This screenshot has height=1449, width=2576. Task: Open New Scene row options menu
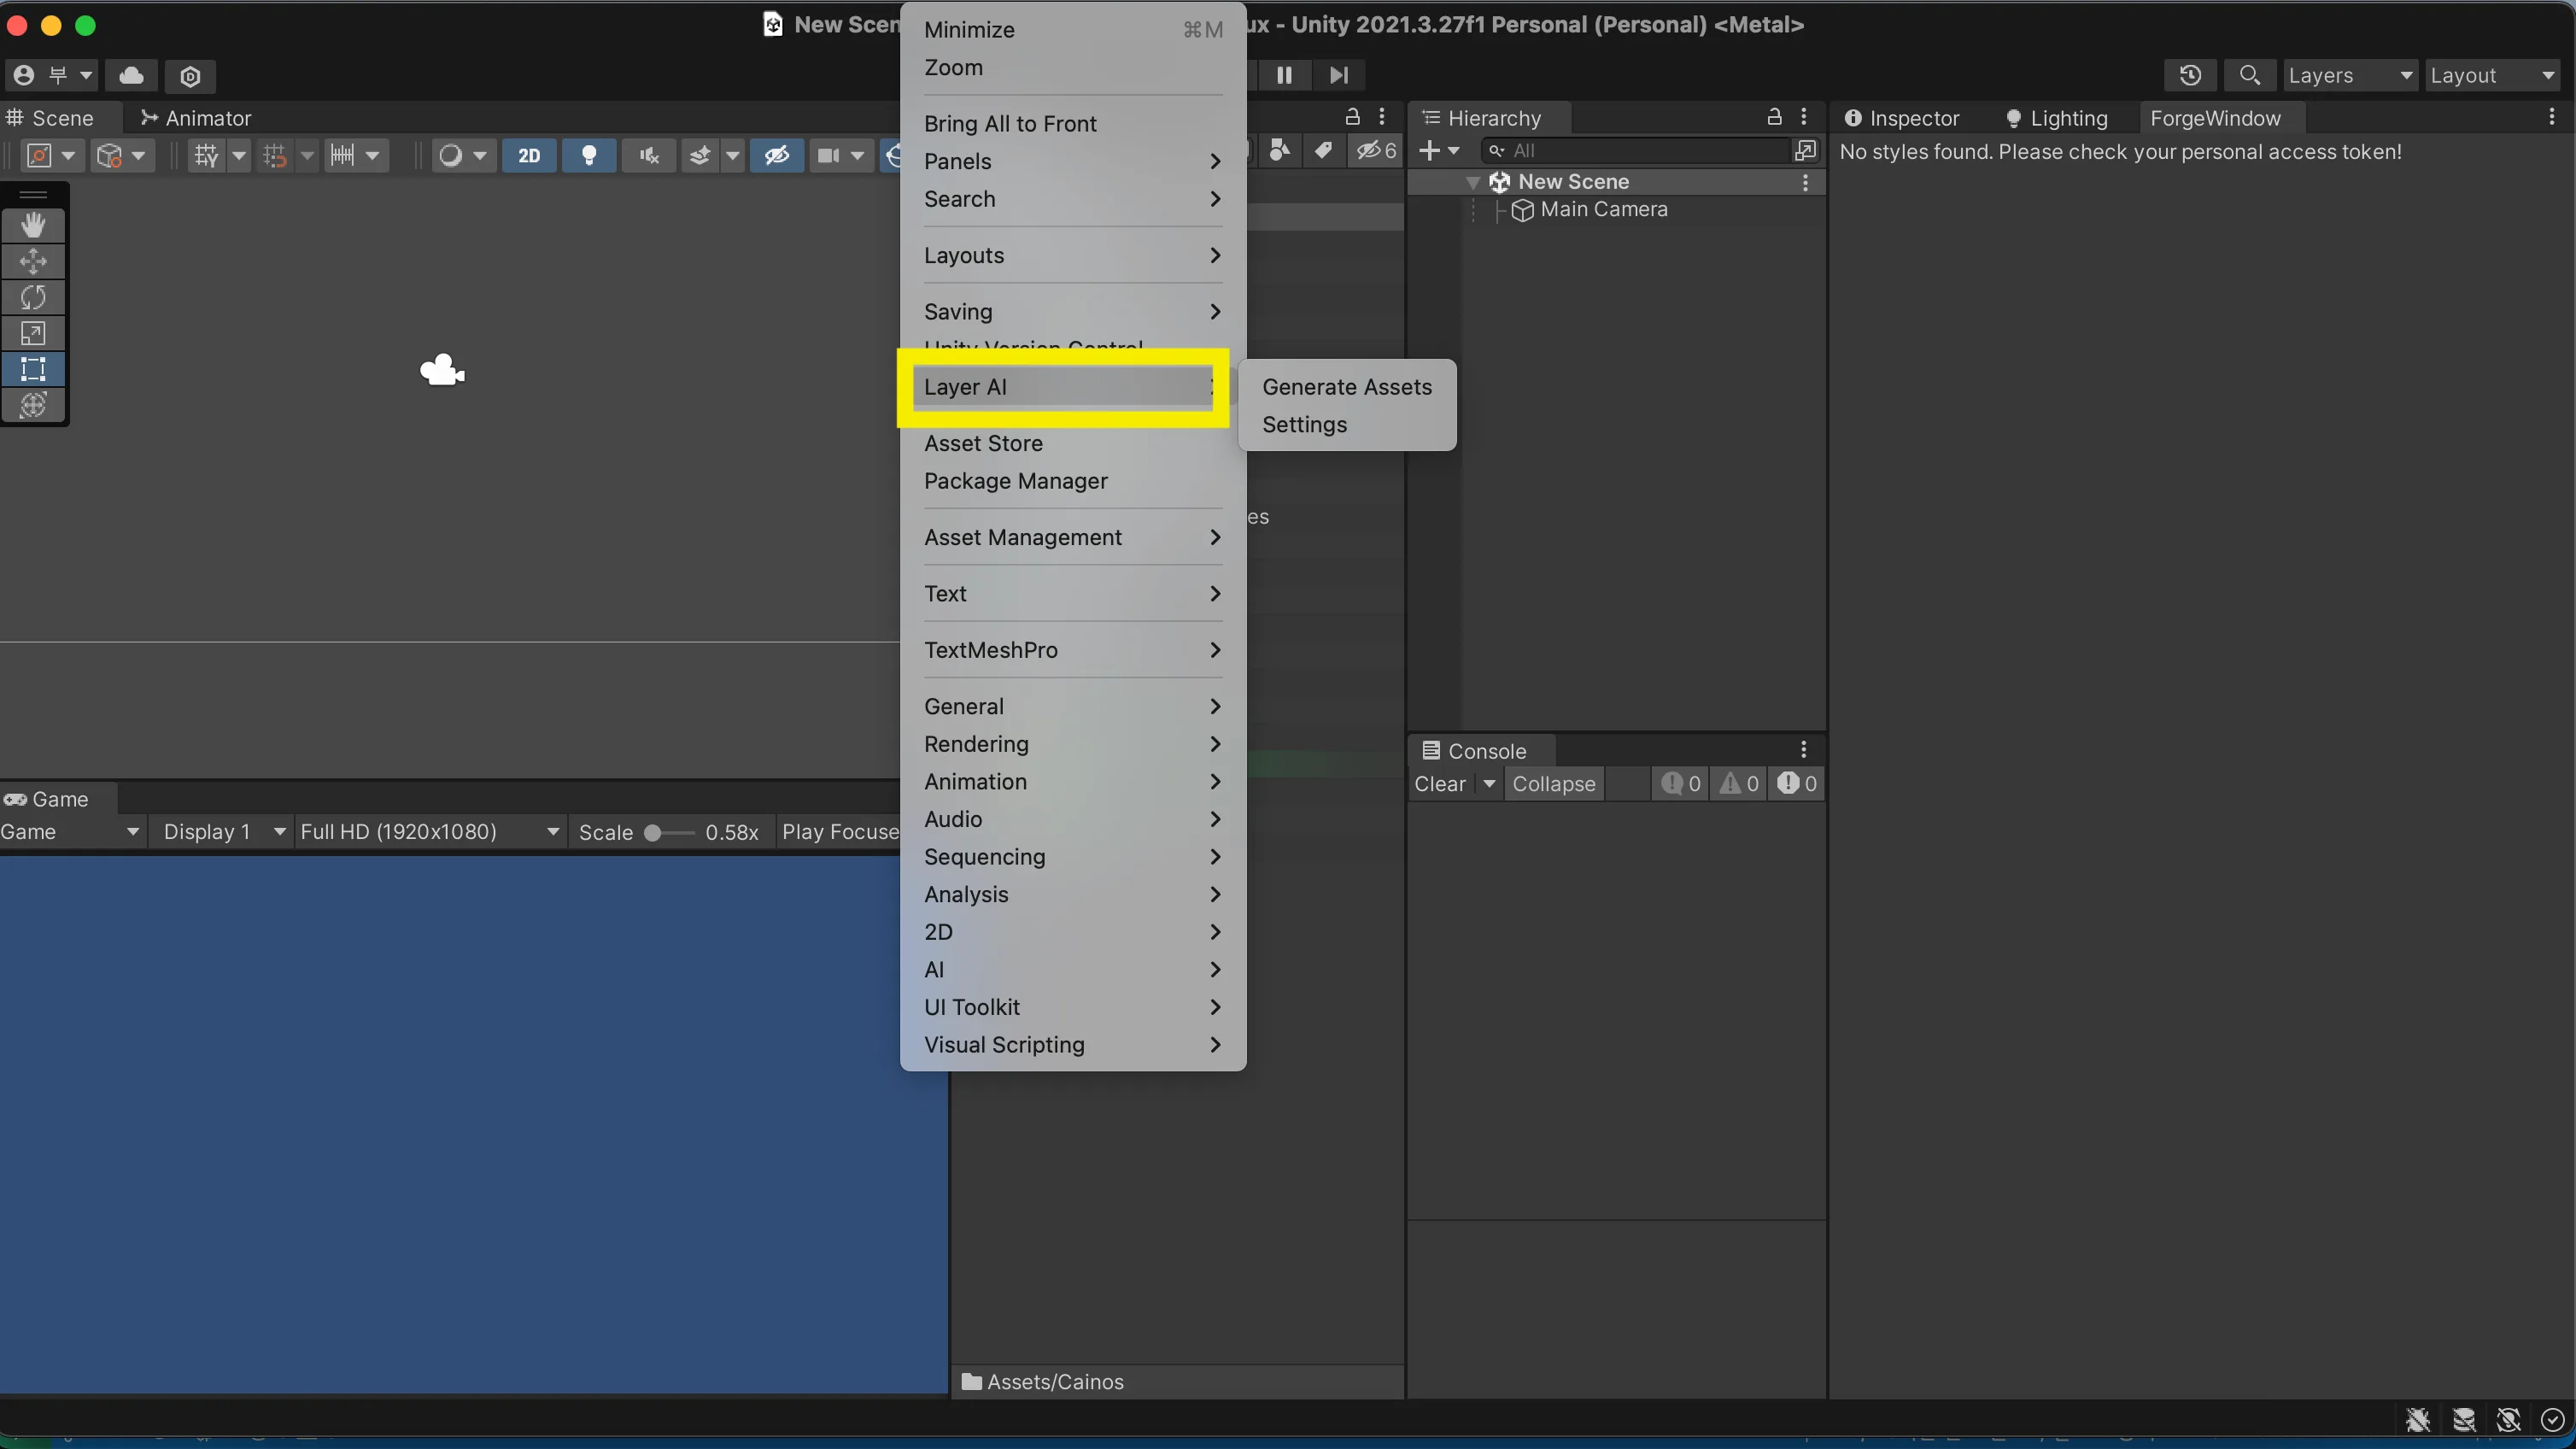pos(1805,182)
